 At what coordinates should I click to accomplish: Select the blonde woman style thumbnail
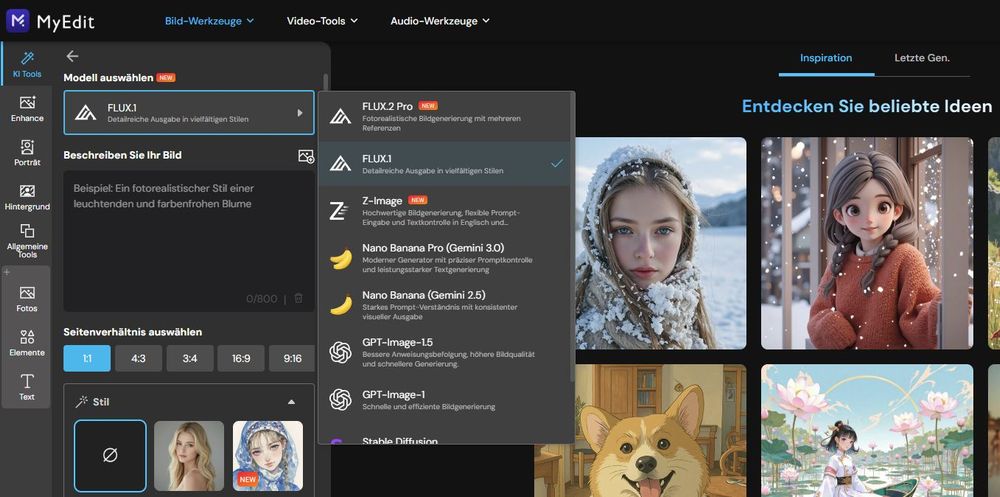pos(189,456)
